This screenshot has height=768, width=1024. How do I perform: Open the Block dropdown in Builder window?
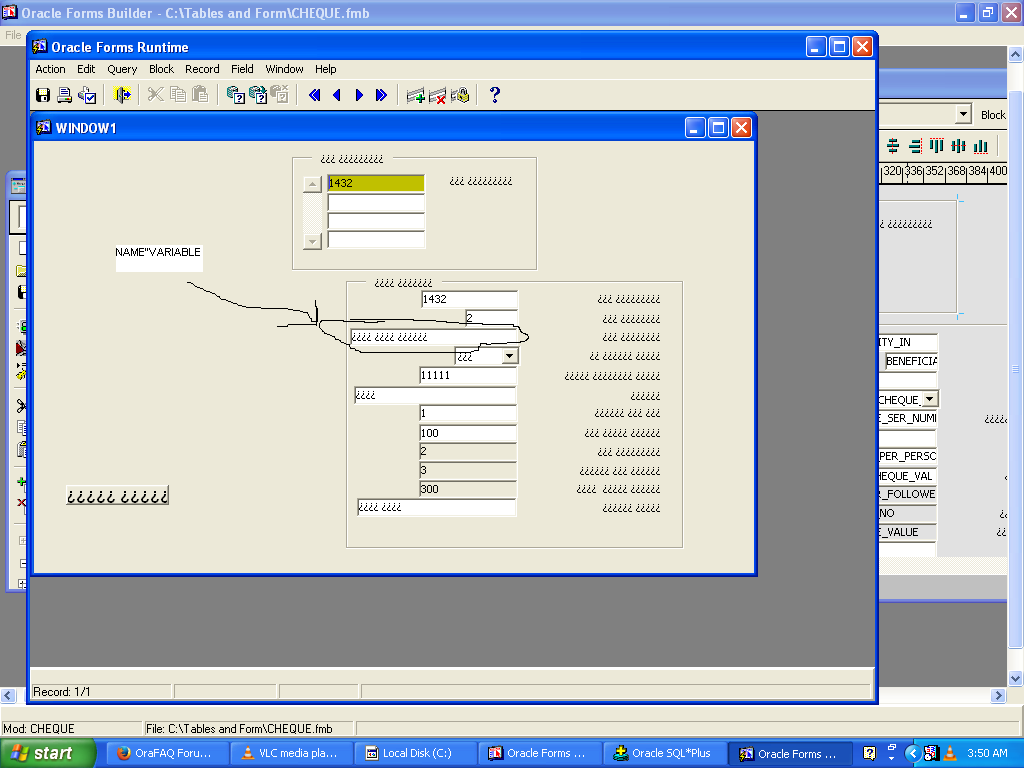point(963,114)
